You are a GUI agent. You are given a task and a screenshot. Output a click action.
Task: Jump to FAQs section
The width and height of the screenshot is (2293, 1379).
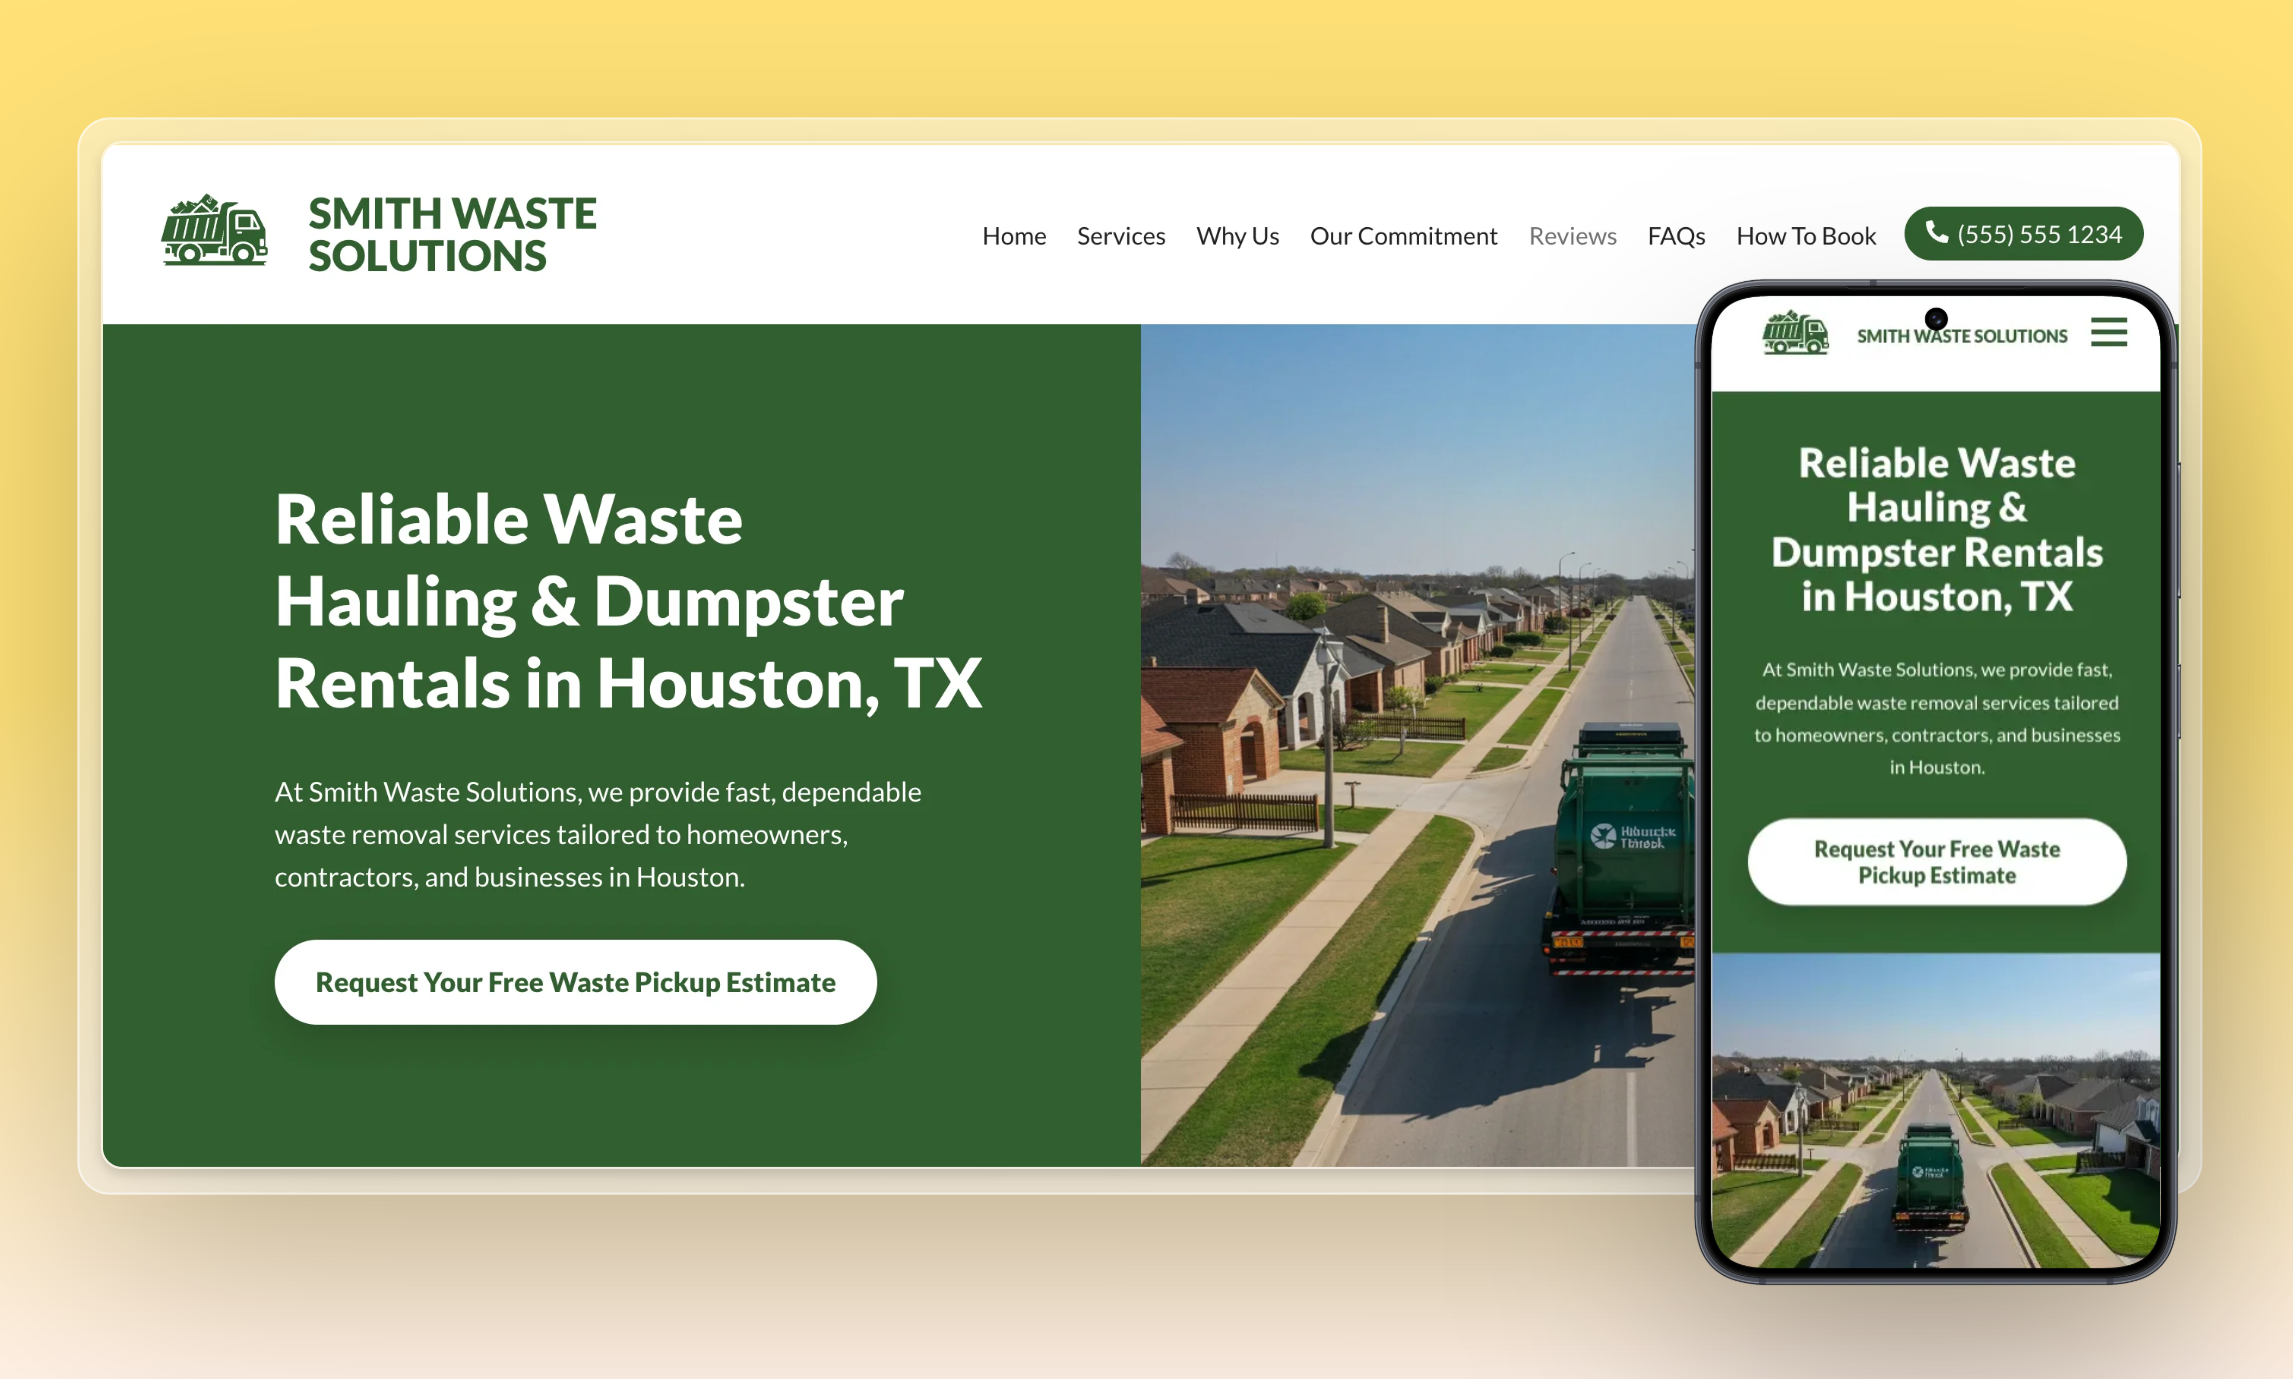[1676, 236]
